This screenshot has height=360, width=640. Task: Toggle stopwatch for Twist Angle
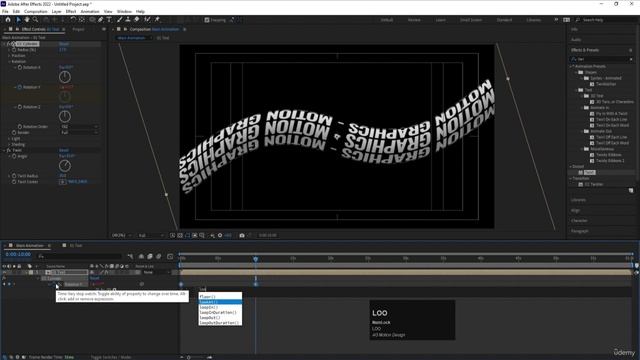(14, 156)
